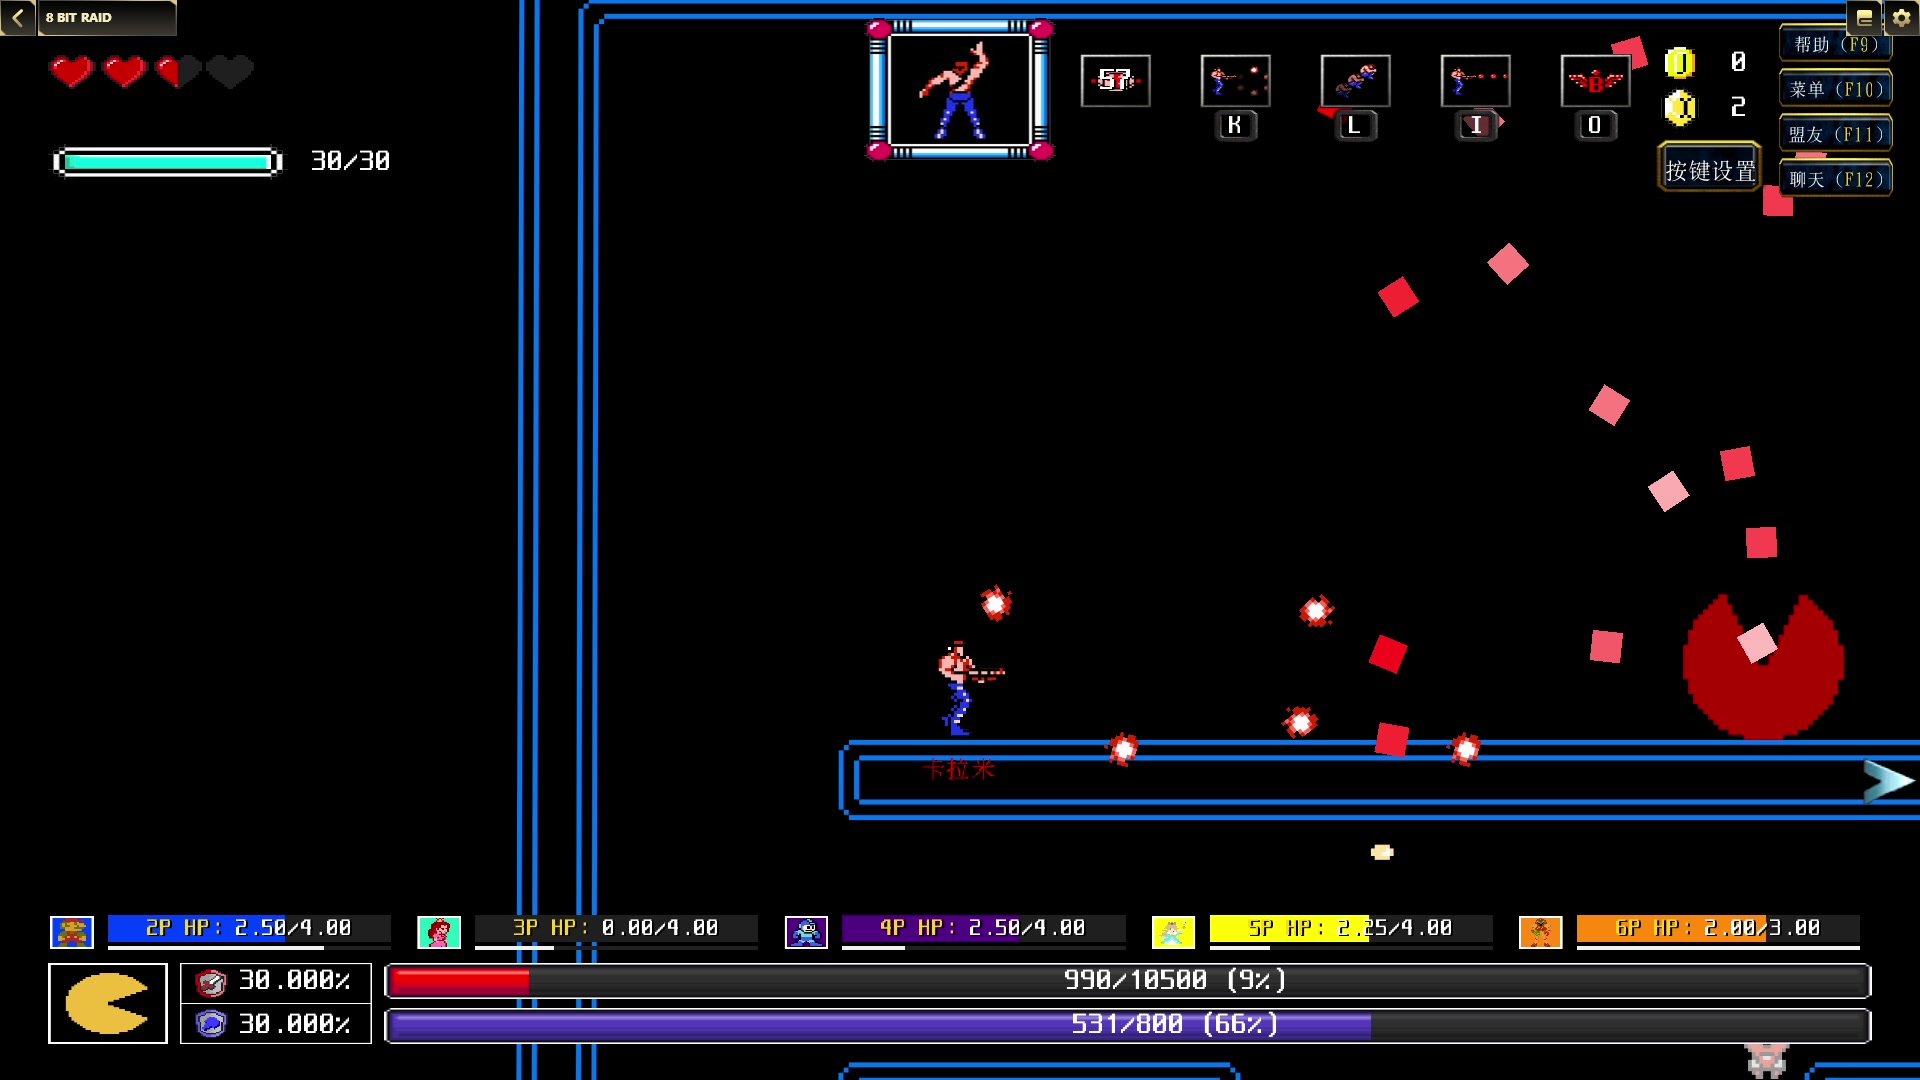Image resolution: width=1920 pixels, height=1080 pixels.
Task: Click the 8 BIT RAID title tab
Action: 106,17
